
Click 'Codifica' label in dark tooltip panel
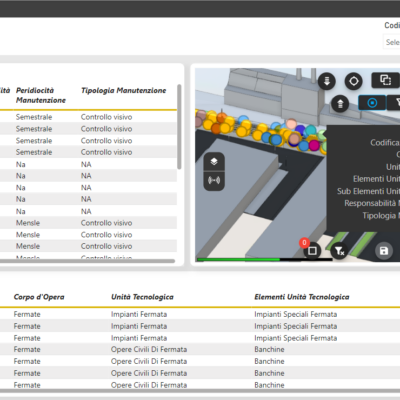point(385,143)
